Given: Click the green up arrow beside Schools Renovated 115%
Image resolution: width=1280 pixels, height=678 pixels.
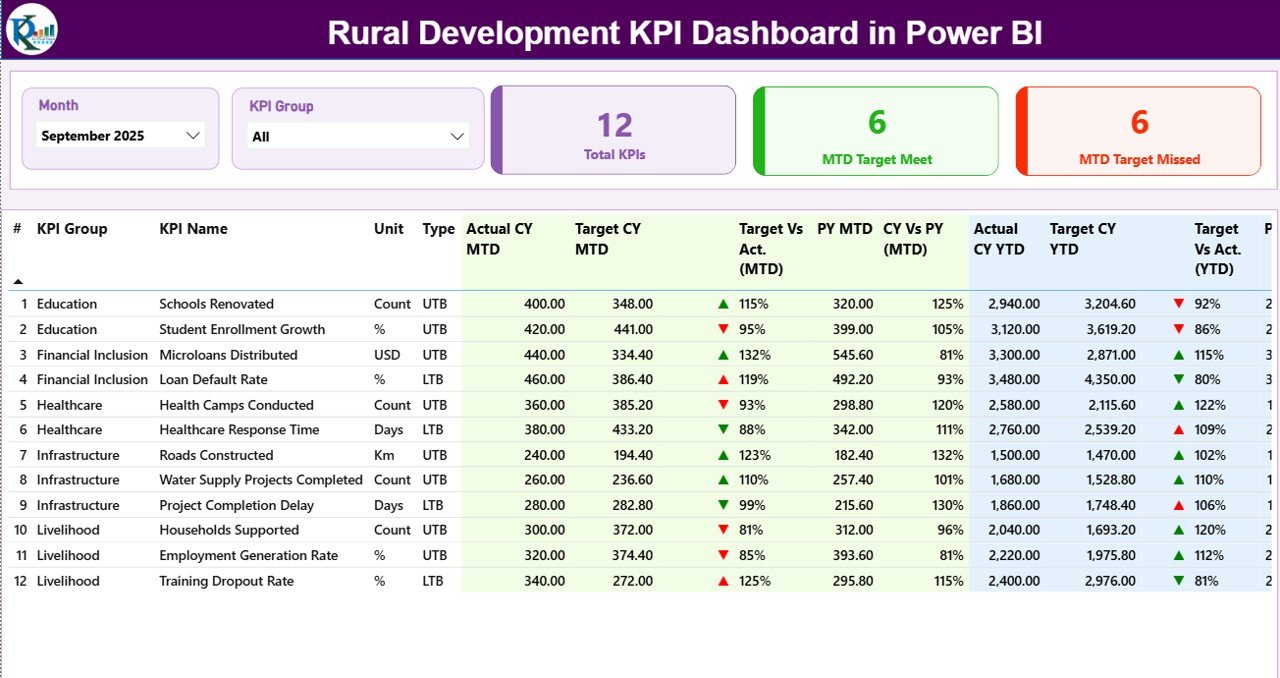Looking at the screenshot, I should coord(722,303).
